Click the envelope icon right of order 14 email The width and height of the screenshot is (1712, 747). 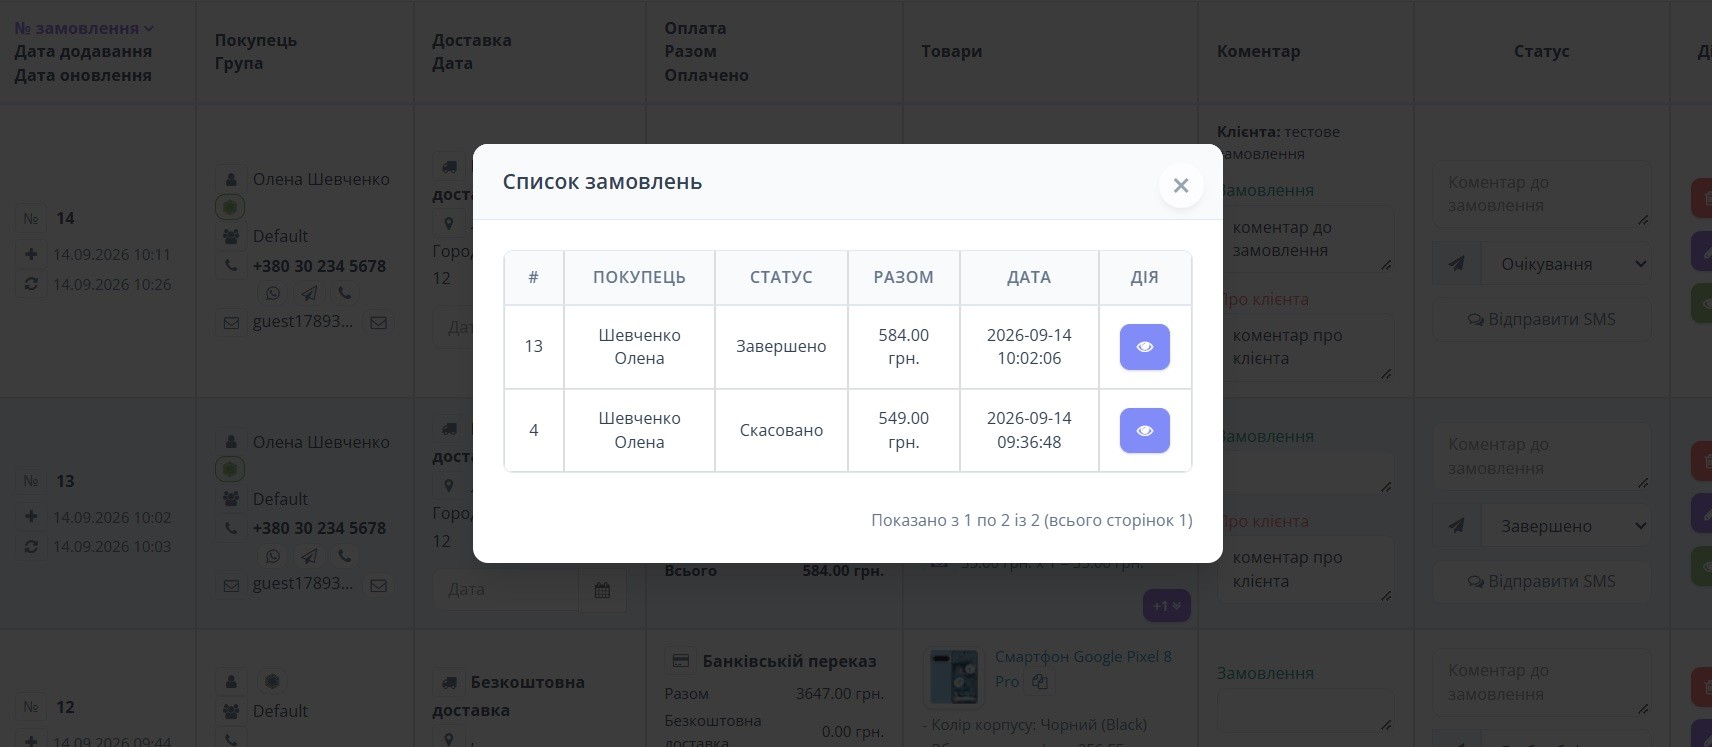[378, 323]
